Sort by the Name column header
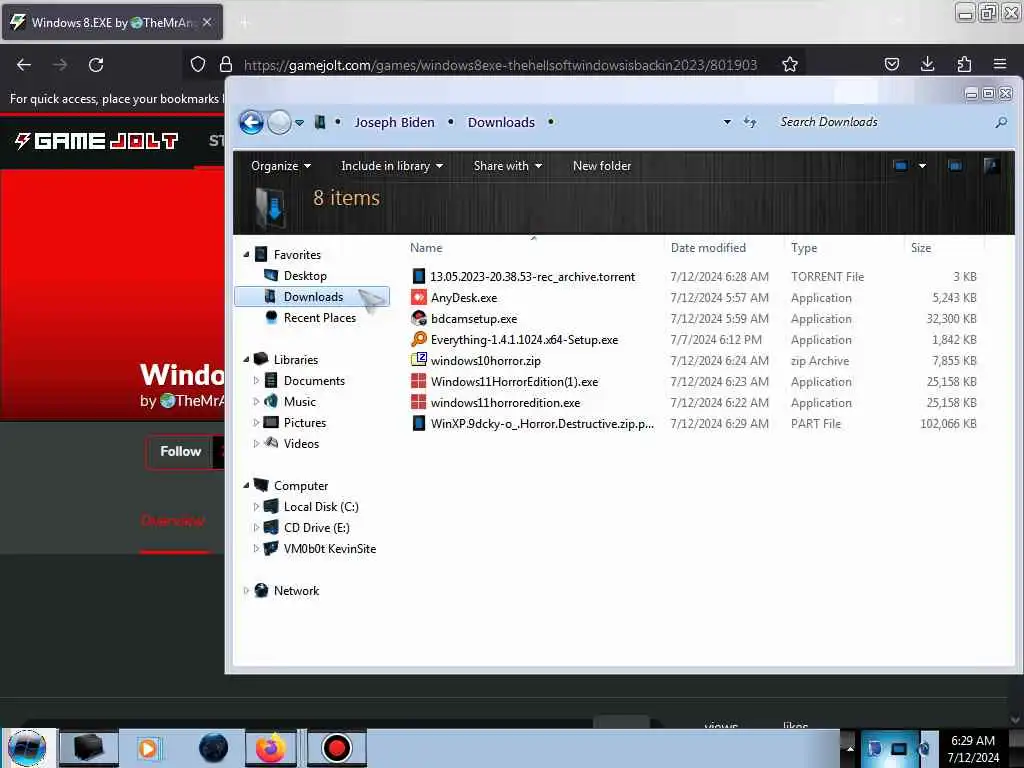The image size is (1024, 768). [426, 248]
